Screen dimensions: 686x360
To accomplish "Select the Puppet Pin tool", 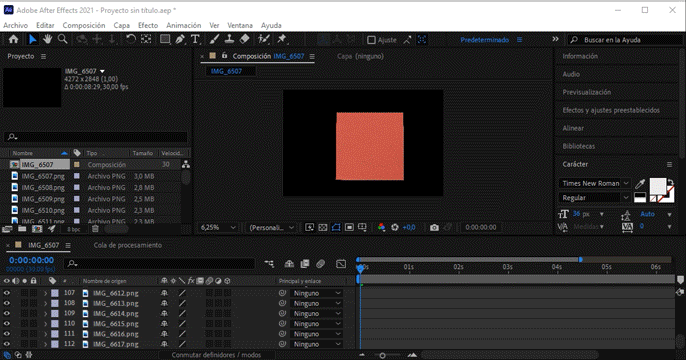I will [282, 39].
